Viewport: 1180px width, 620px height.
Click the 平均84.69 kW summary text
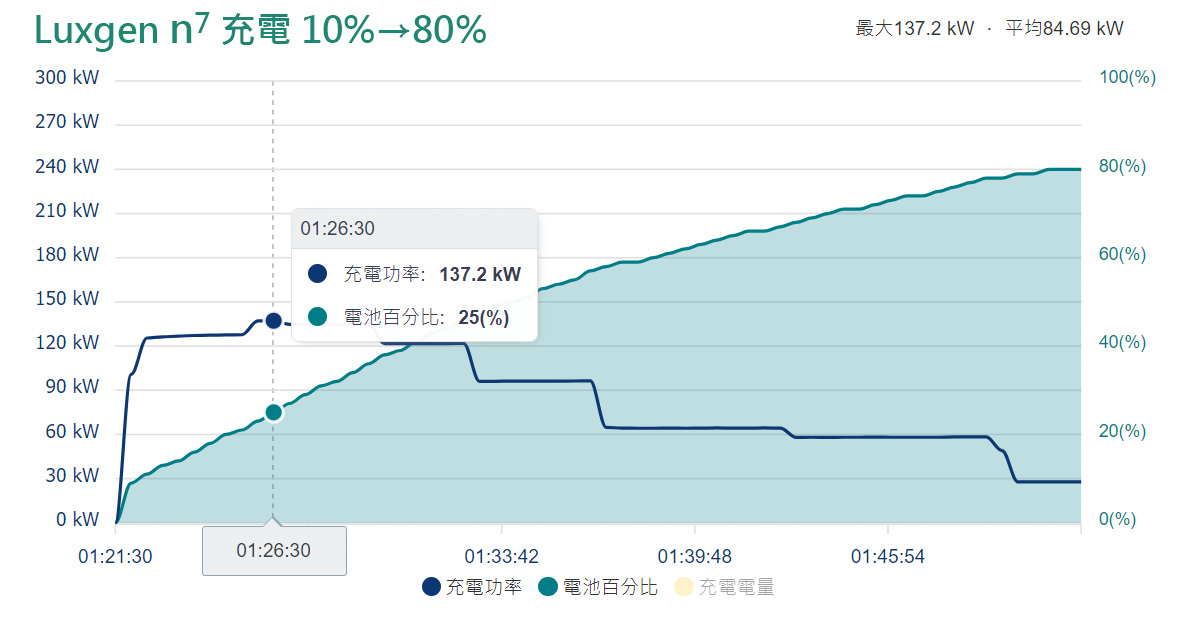point(1064,28)
